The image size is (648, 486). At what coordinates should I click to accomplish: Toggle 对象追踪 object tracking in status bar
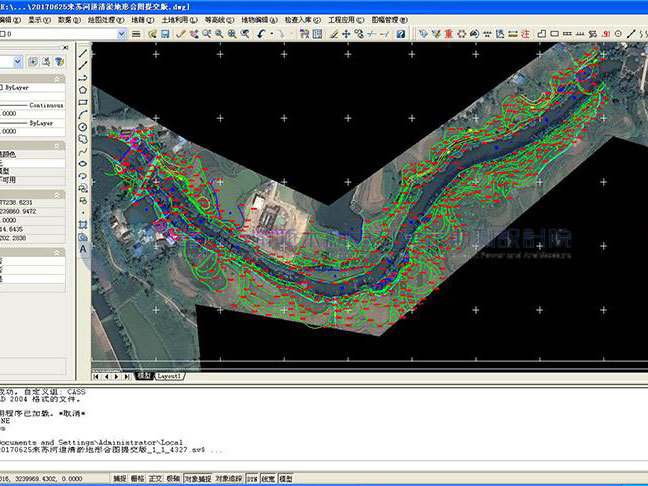(x=229, y=478)
